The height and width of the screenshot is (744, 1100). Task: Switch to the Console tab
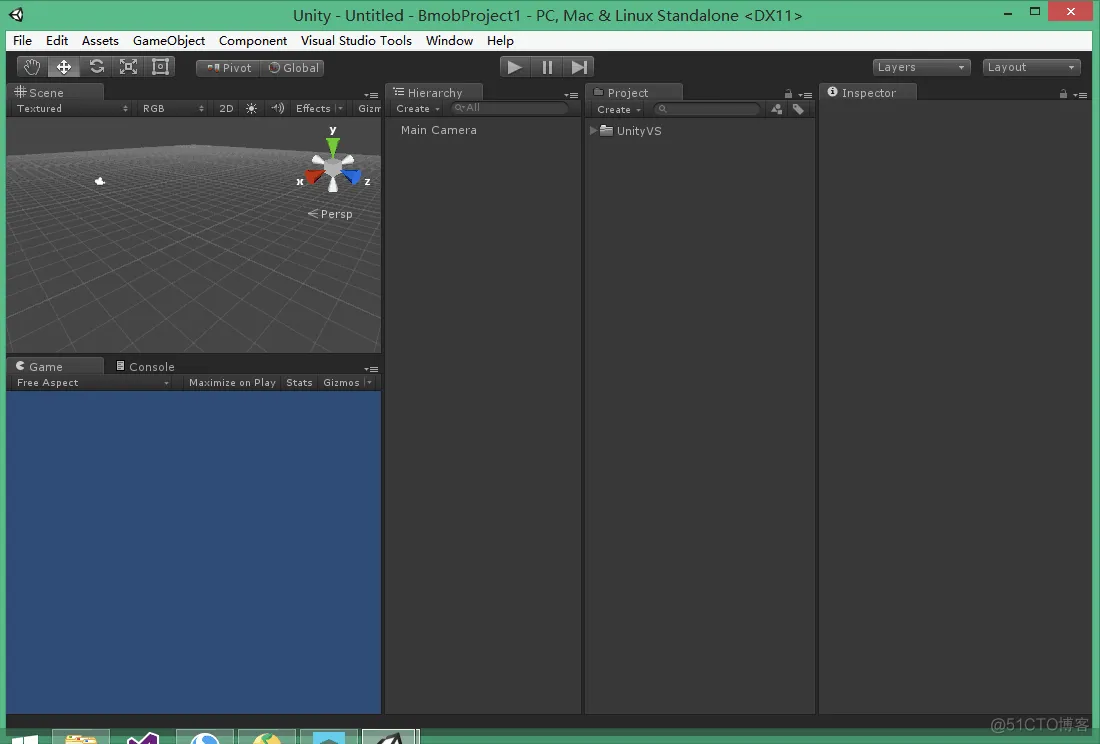pos(145,367)
